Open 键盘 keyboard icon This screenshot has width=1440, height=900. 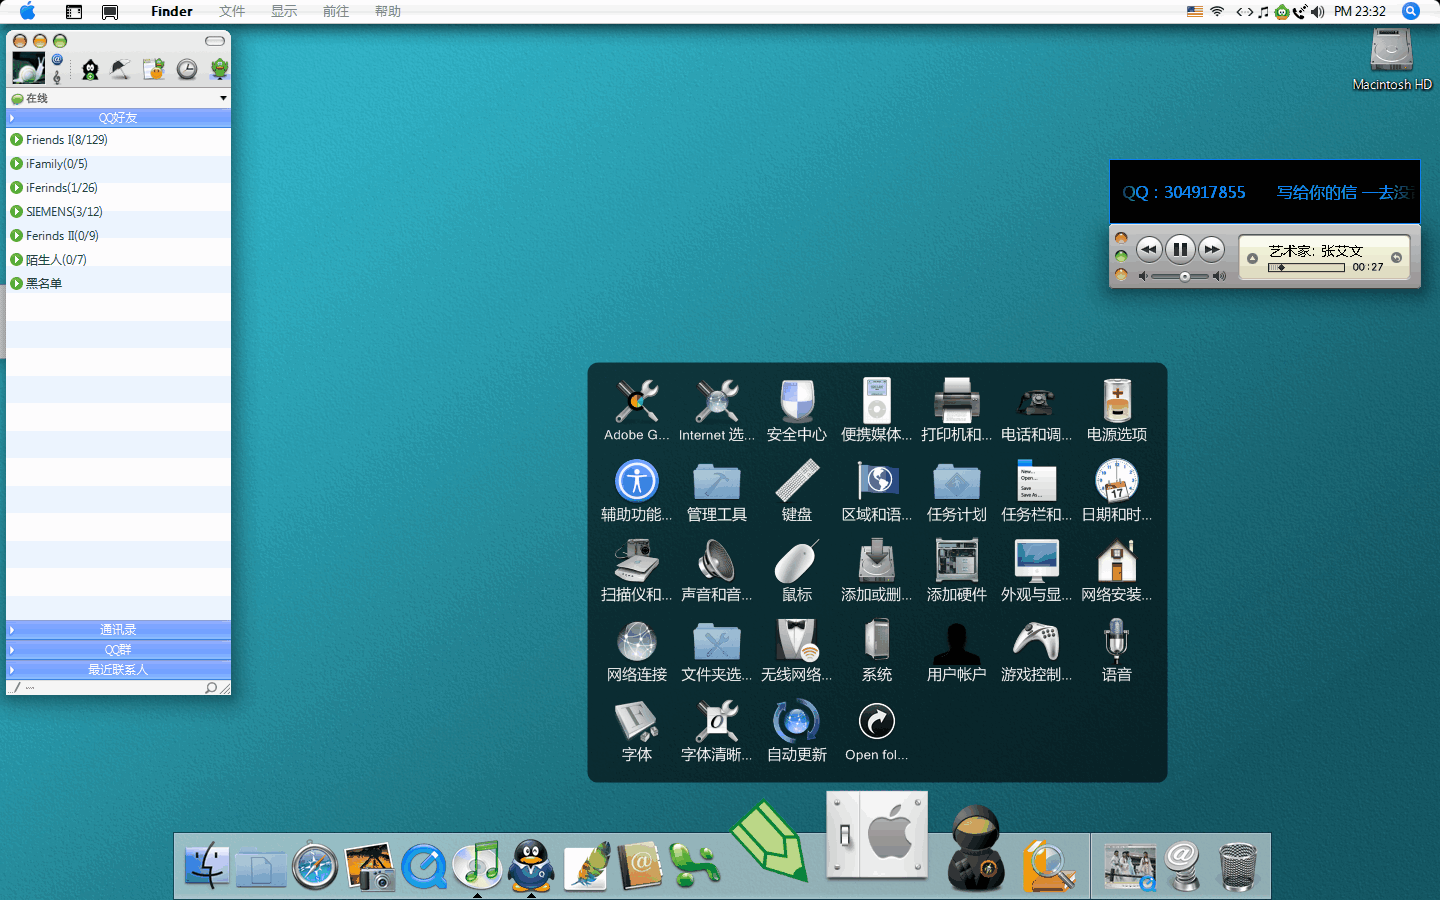tap(797, 481)
